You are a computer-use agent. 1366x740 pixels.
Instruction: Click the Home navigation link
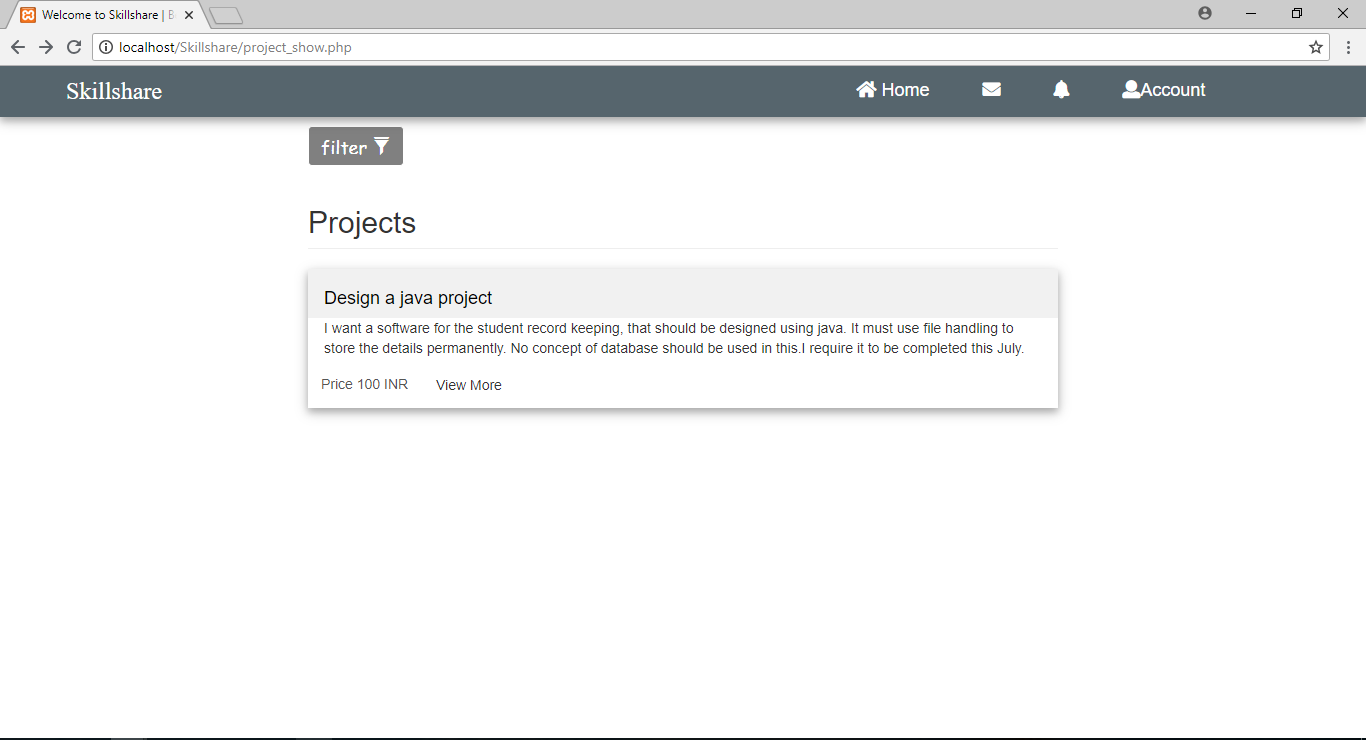click(893, 90)
